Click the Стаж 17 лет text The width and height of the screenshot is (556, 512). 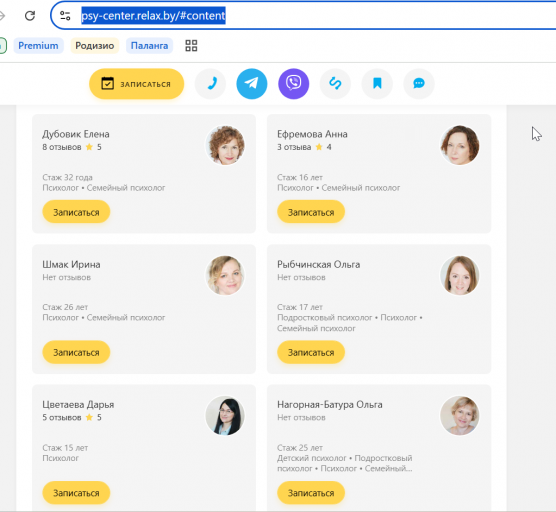tap(300, 307)
